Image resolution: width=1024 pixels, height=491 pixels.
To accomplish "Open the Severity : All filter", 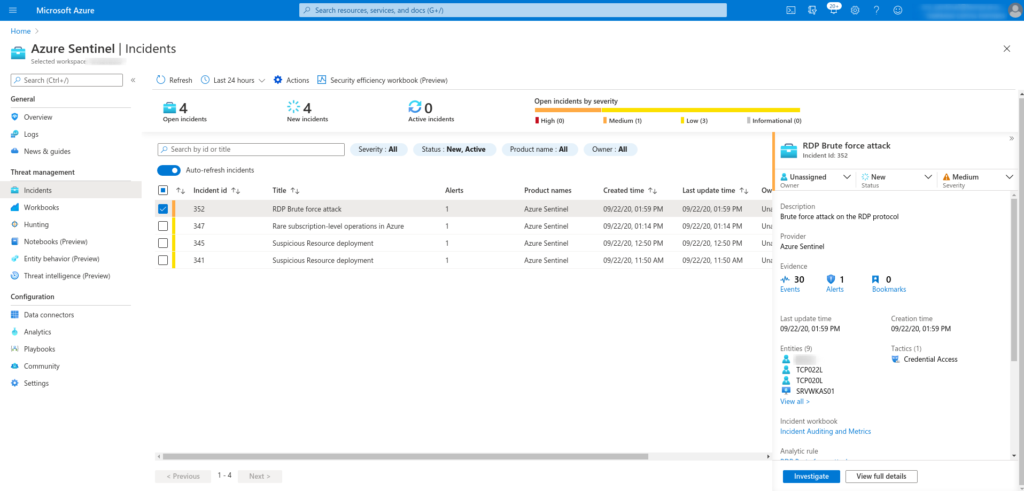I will tap(378, 150).
